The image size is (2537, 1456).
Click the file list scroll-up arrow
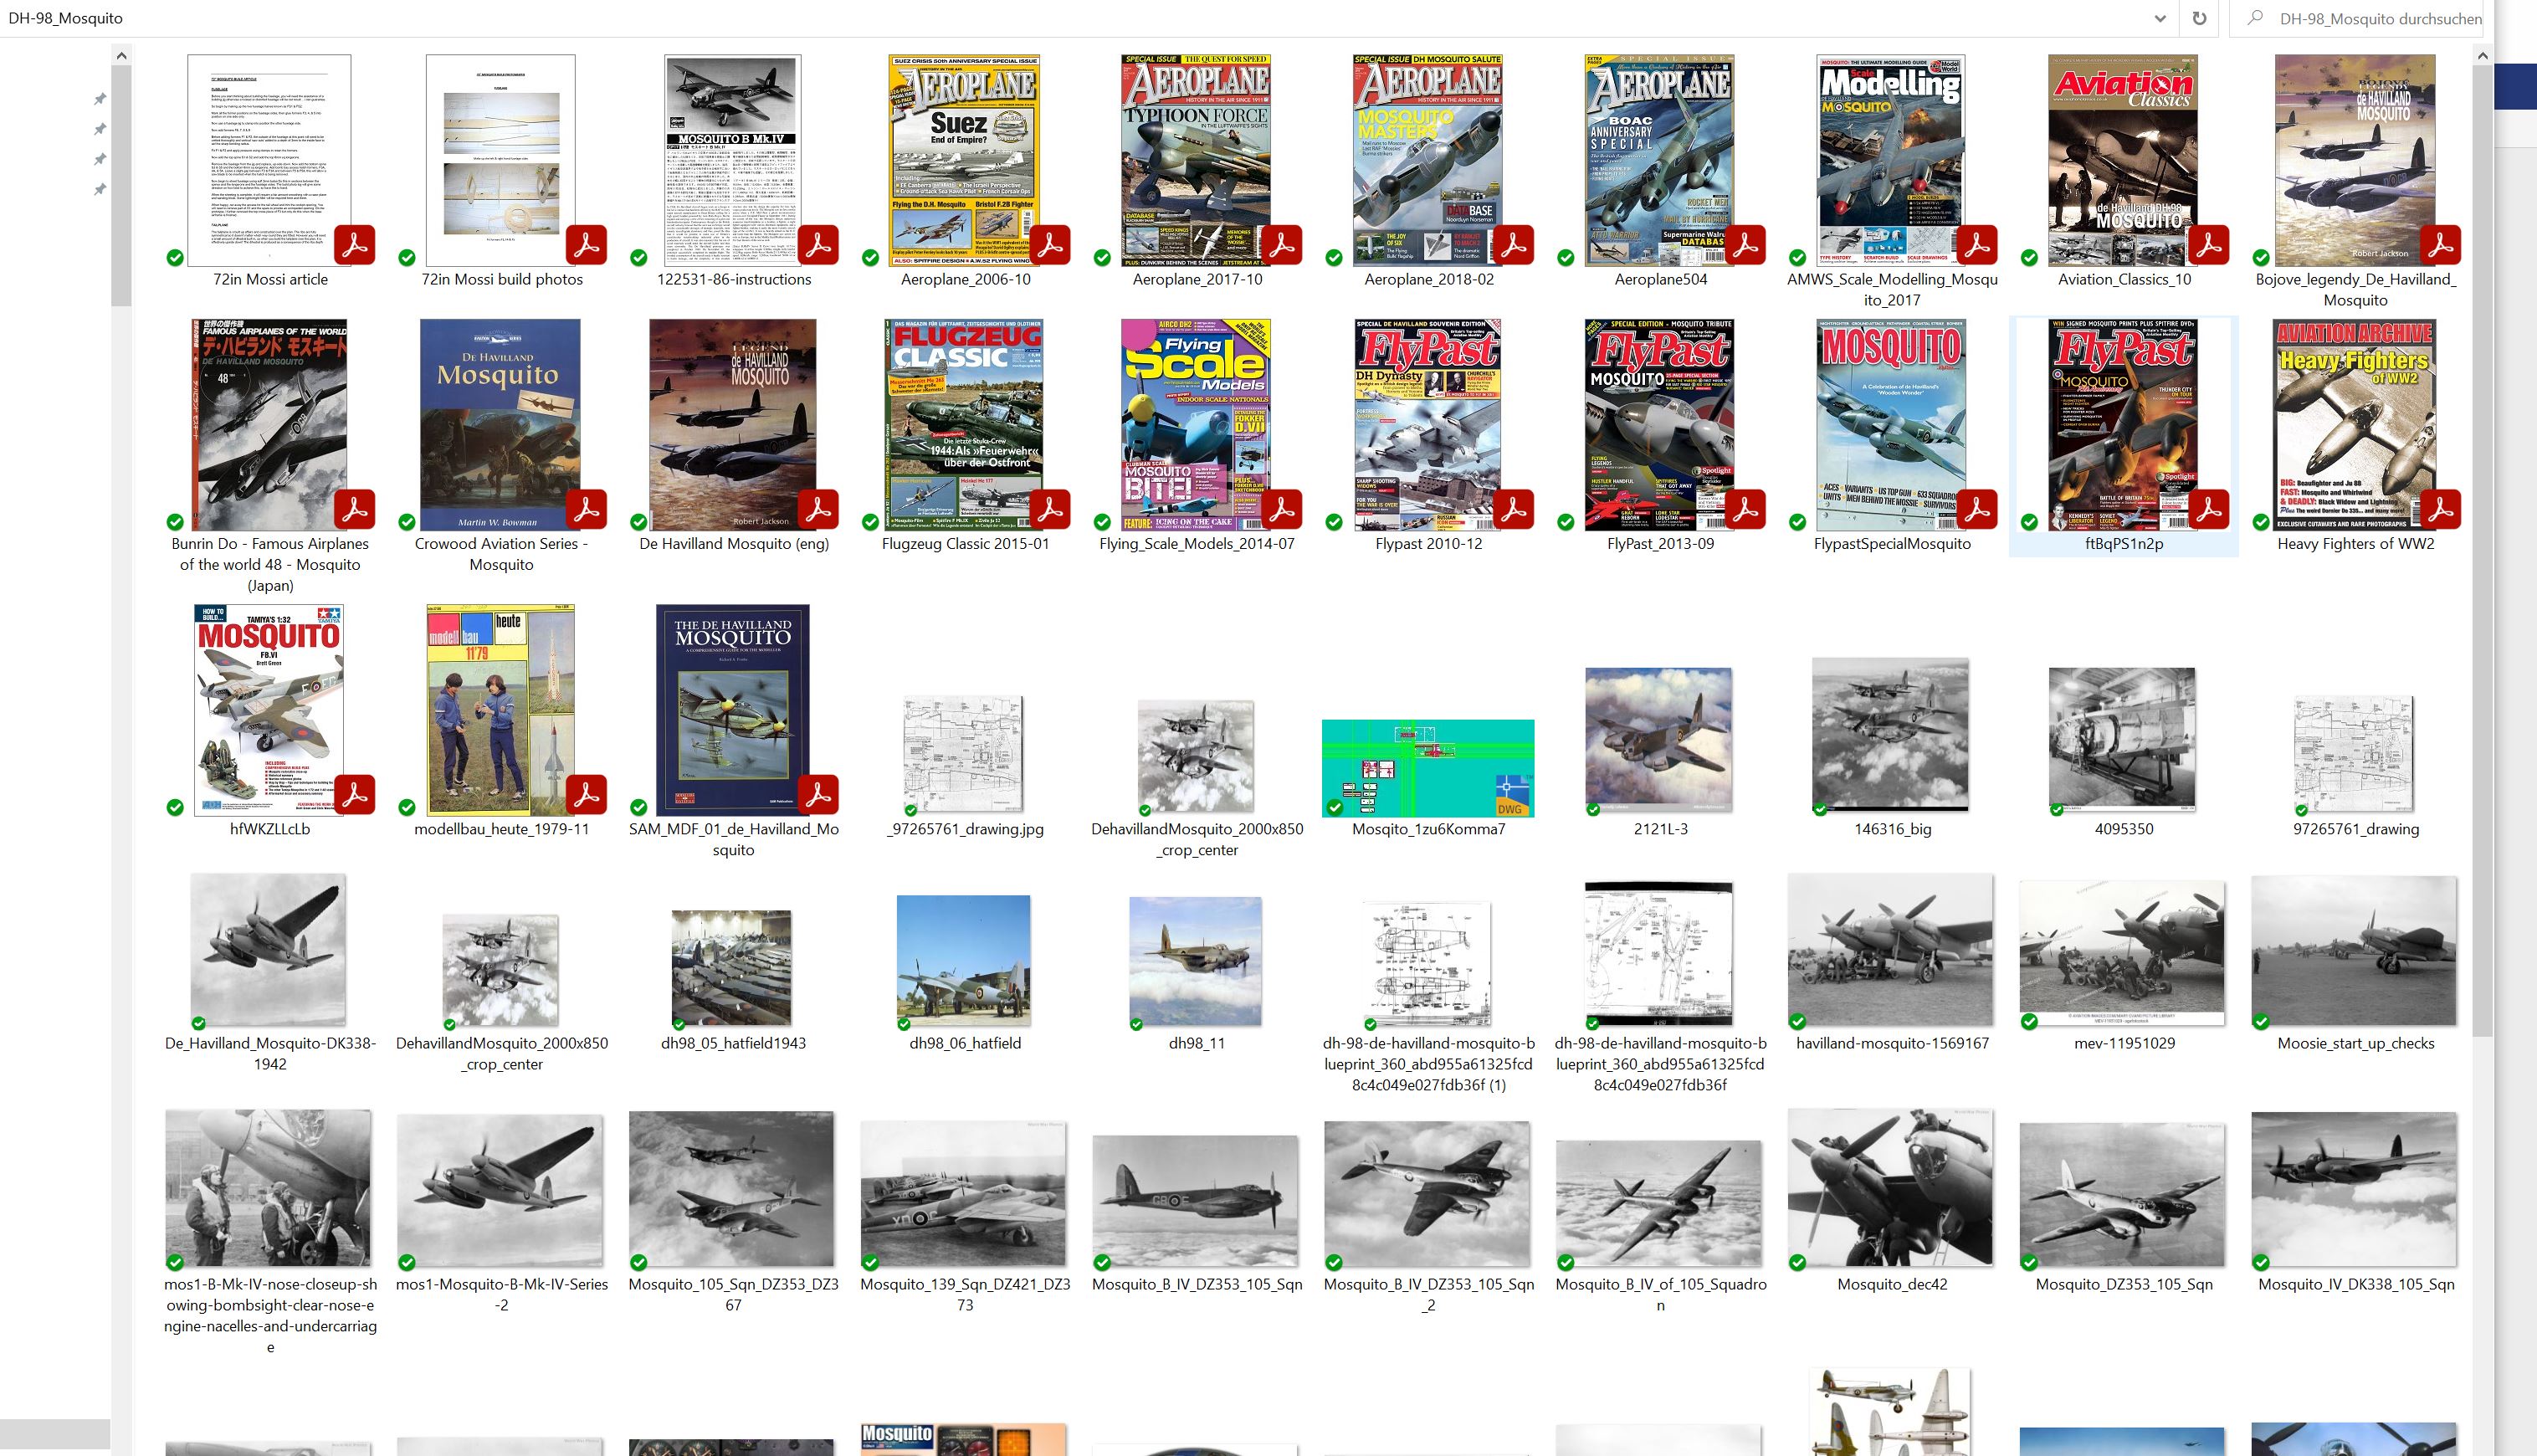point(2482,55)
